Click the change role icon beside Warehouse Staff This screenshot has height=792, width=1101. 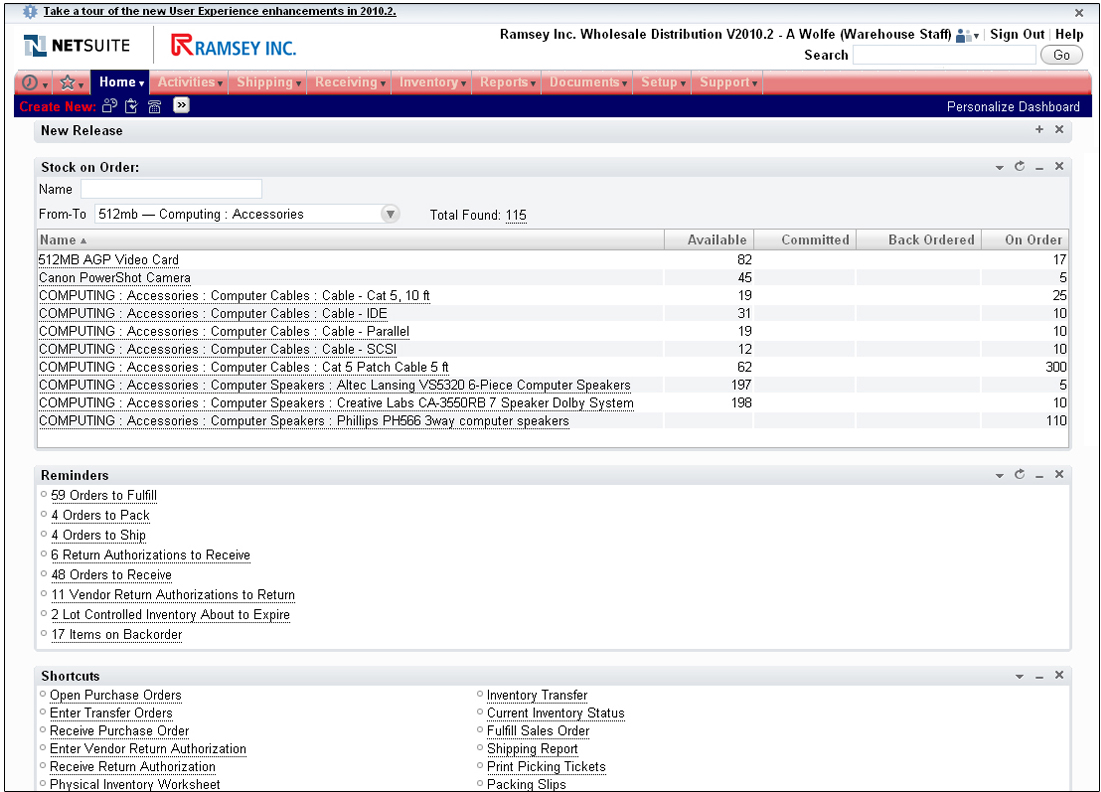[967, 36]
